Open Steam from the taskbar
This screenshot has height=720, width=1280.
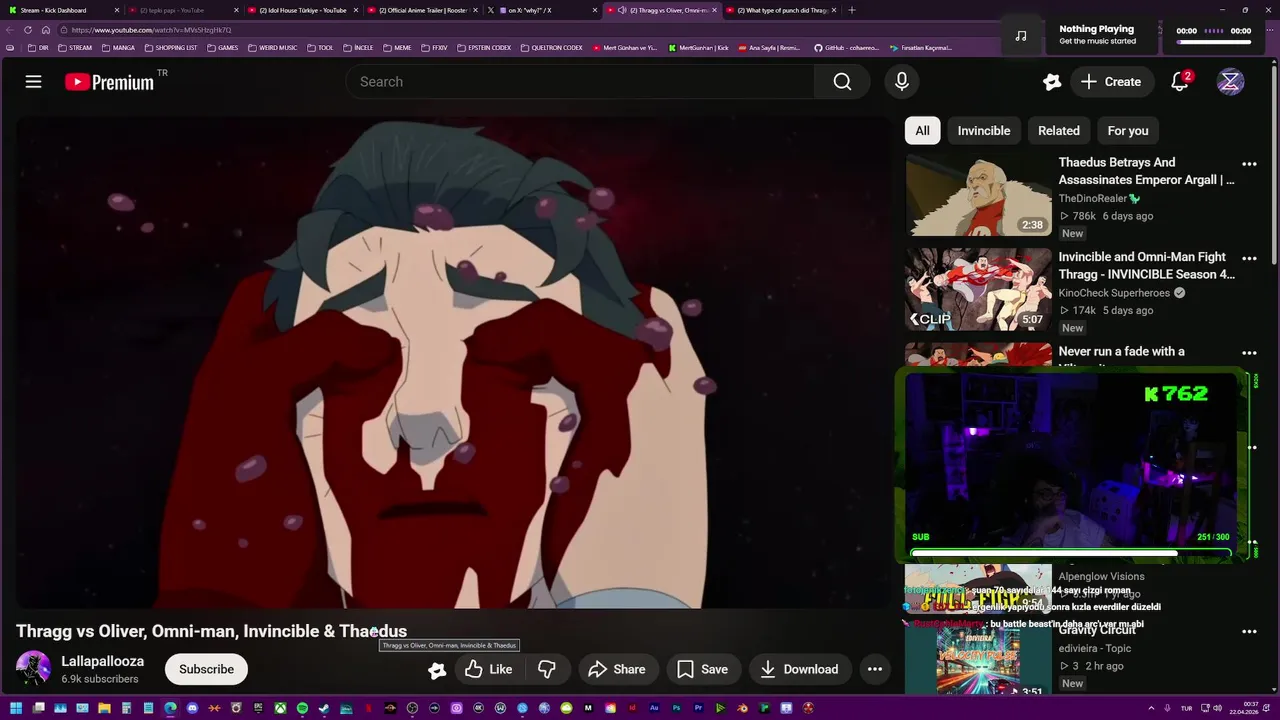coord(324,709)
